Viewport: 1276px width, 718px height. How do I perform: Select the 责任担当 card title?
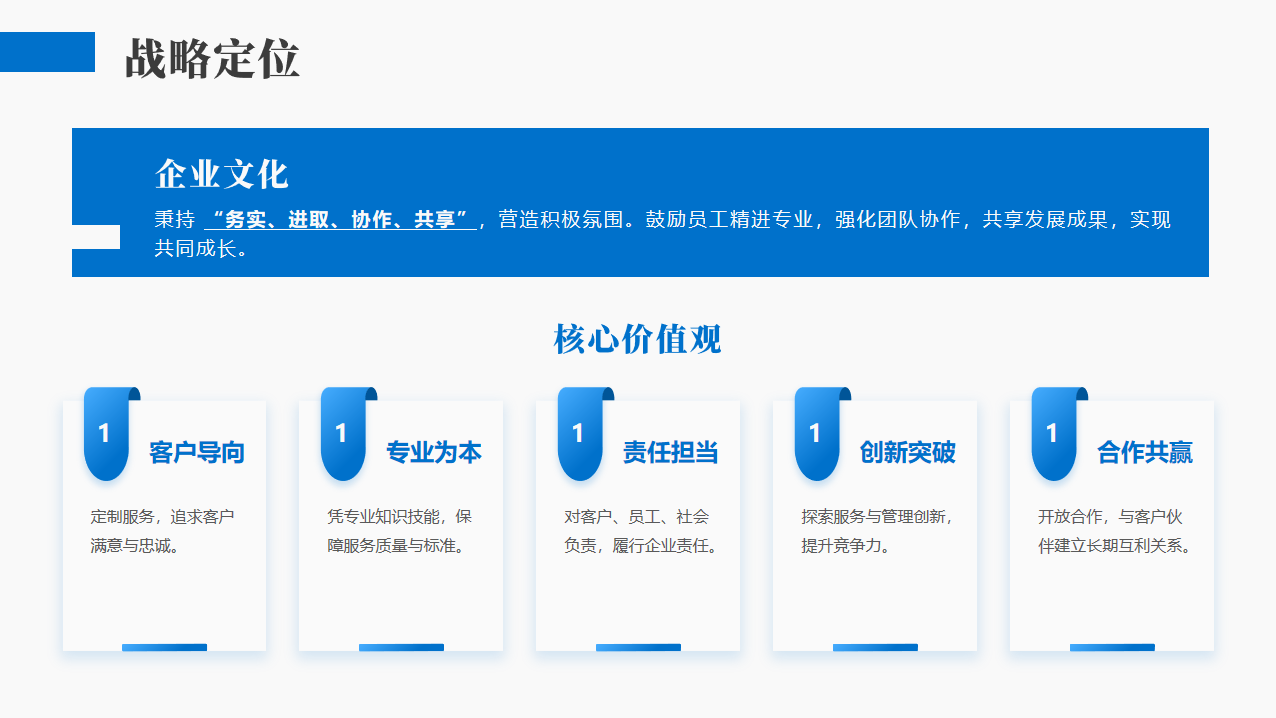click(x=671, y=452)
